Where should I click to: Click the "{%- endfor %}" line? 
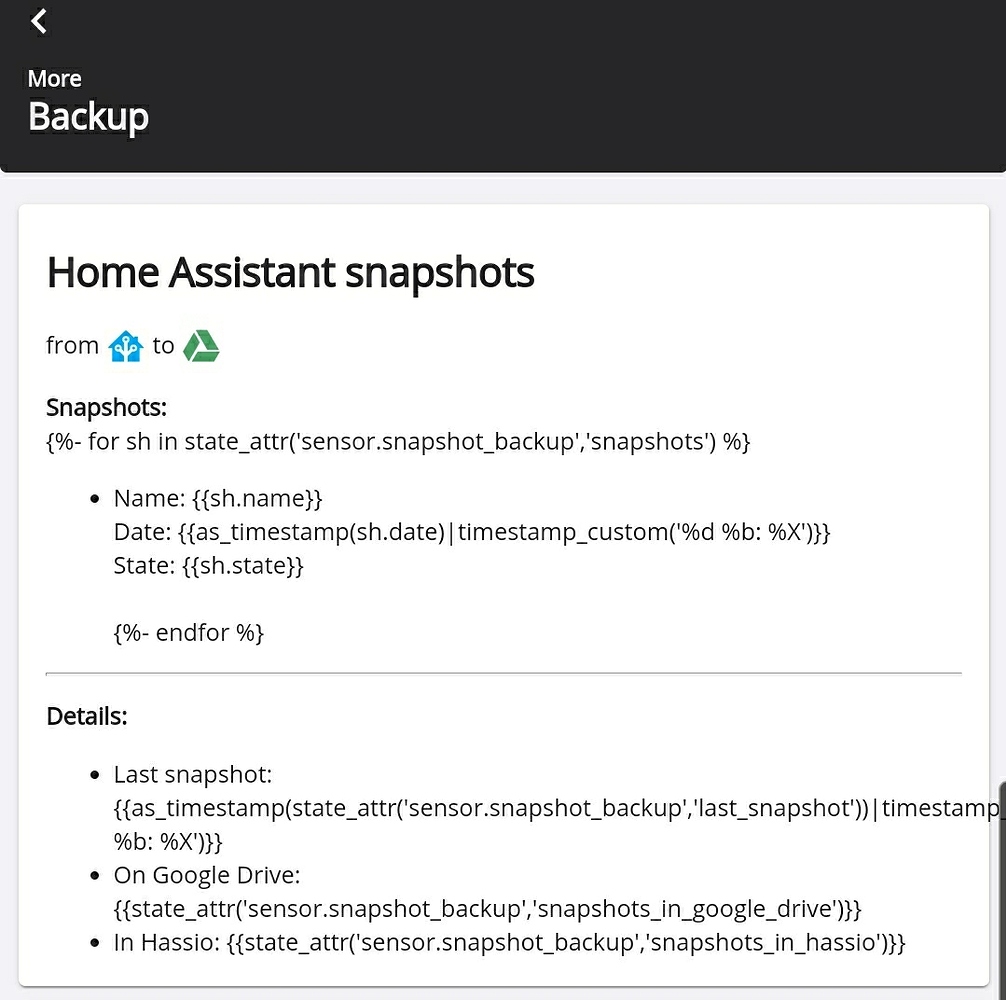pyautogui.click(x=189, y=633)
